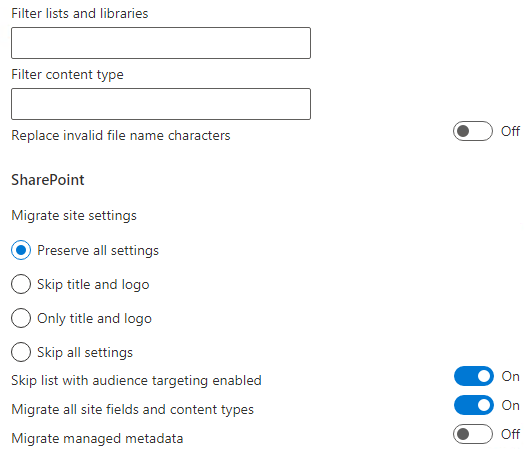527x449 pixels.
Task: Select the Only title and logo radio
Action: pos(21,318)
